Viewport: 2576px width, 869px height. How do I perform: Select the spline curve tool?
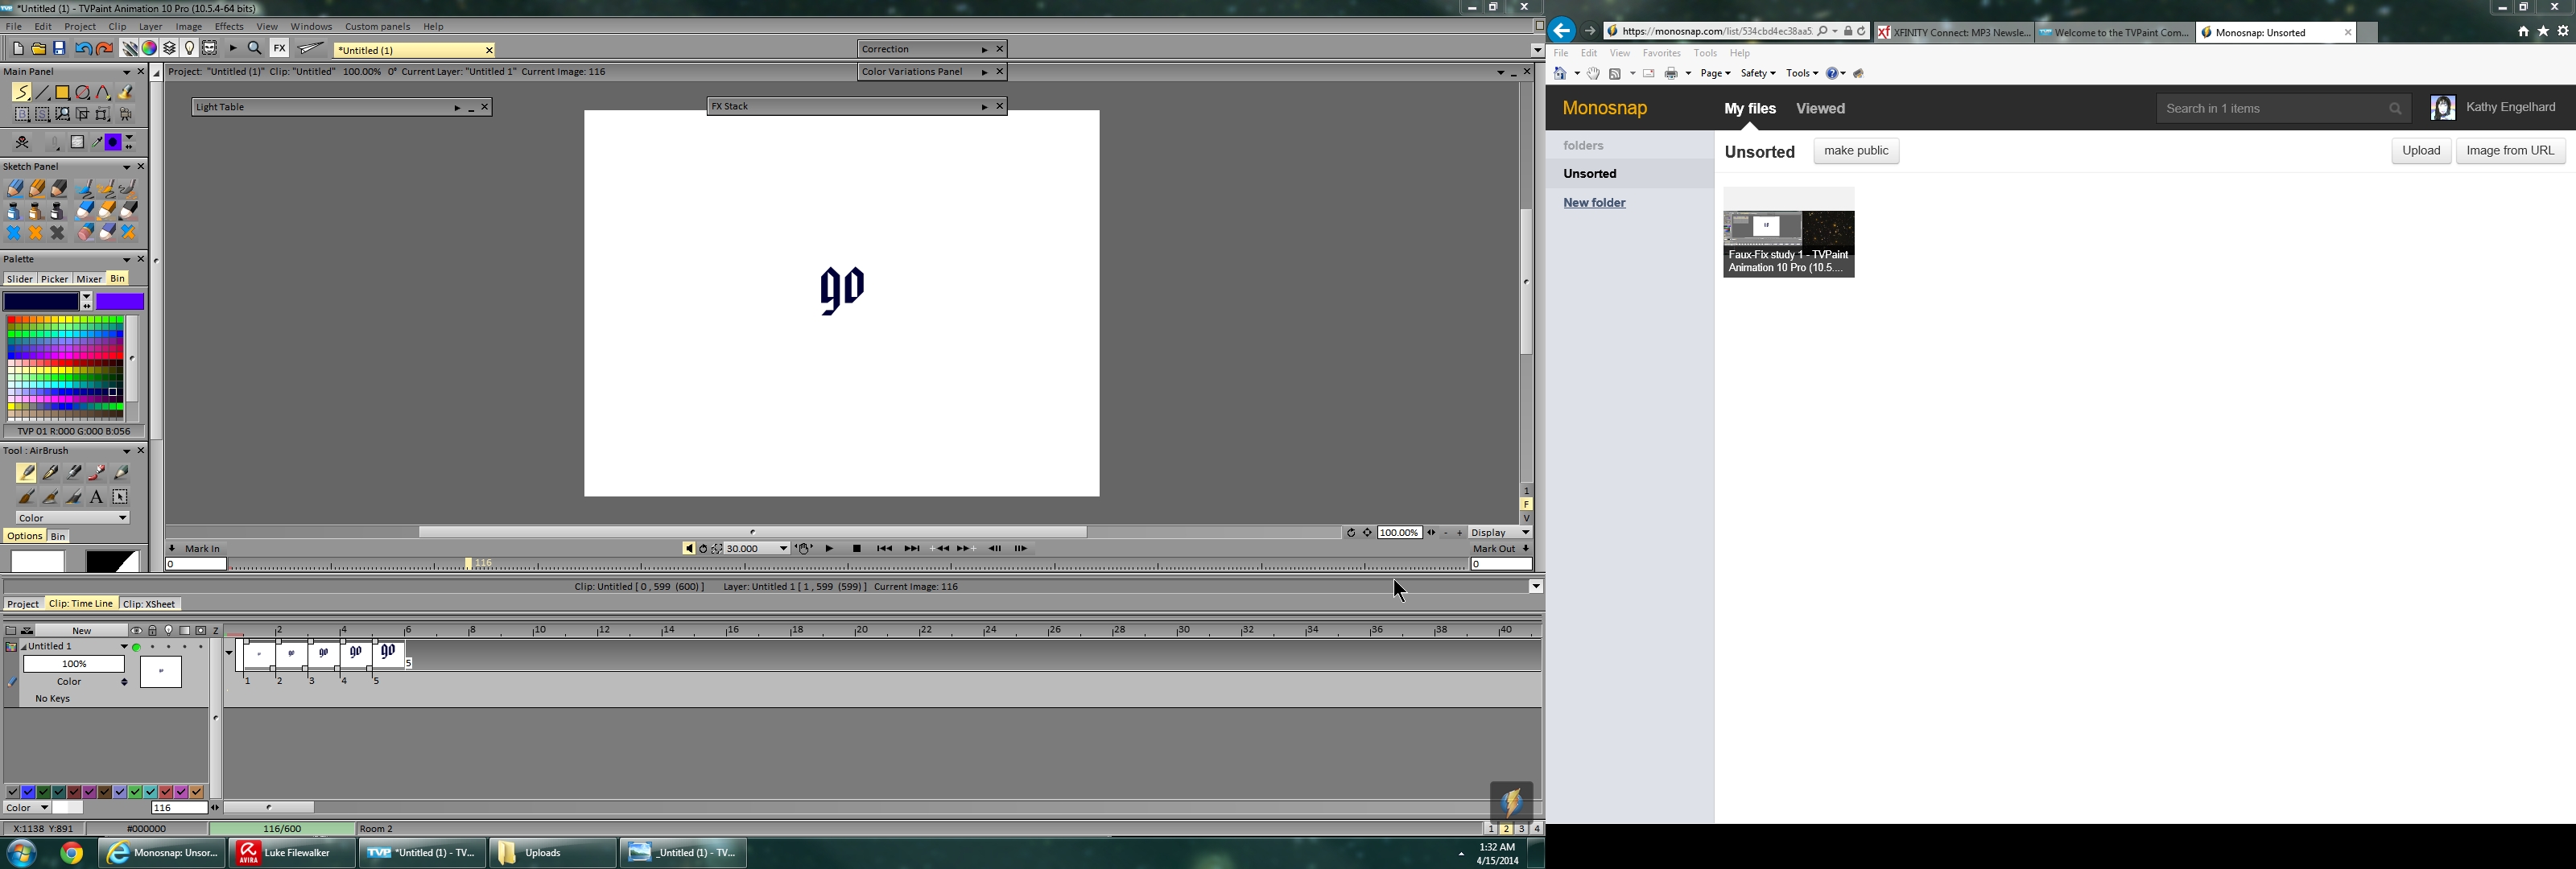[x=104, y=92]
